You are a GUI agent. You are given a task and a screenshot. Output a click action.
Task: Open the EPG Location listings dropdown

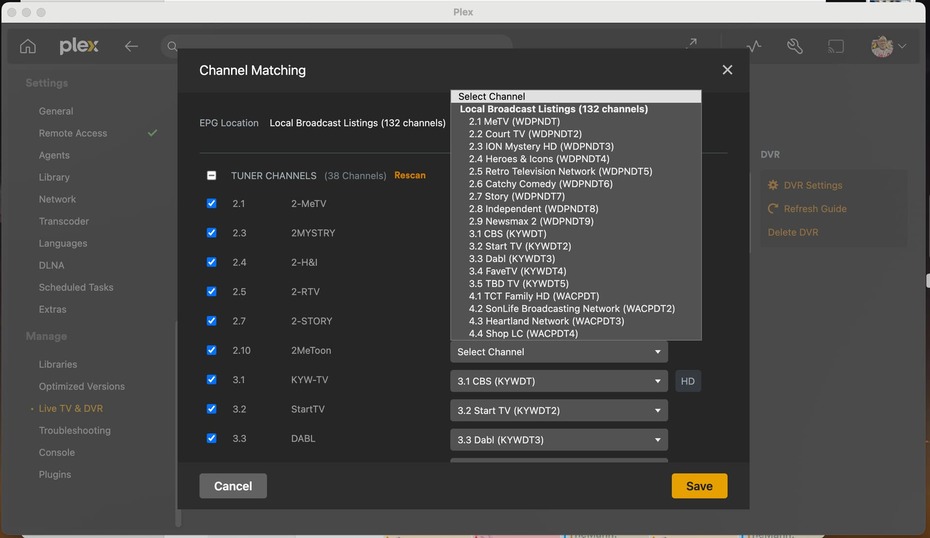point(357,123)
